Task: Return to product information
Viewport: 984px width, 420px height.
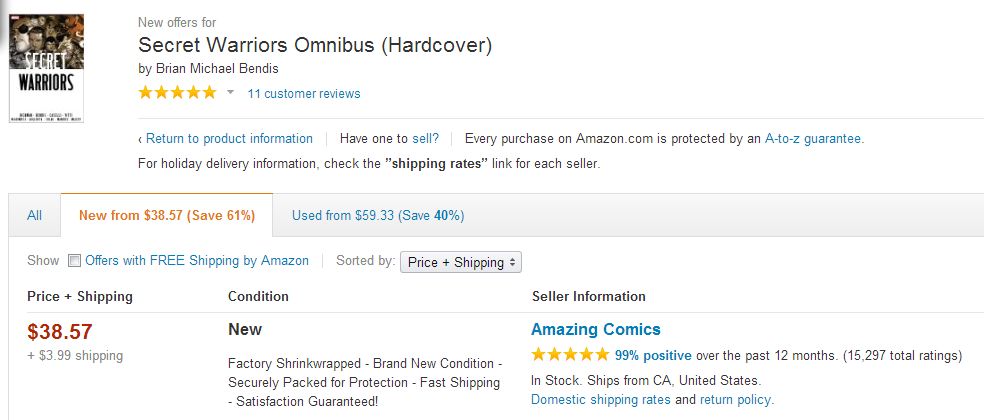Action: pyautogui.click(x=229, y=139)
